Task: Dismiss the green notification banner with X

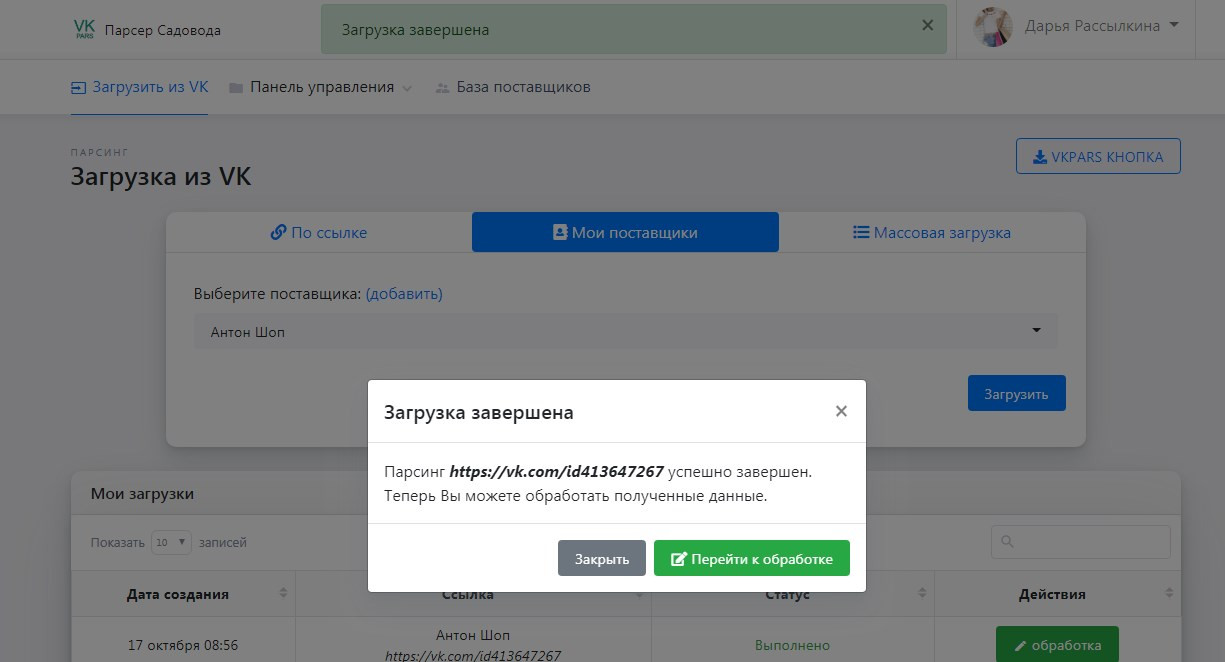Action: [x=927, y=26]
